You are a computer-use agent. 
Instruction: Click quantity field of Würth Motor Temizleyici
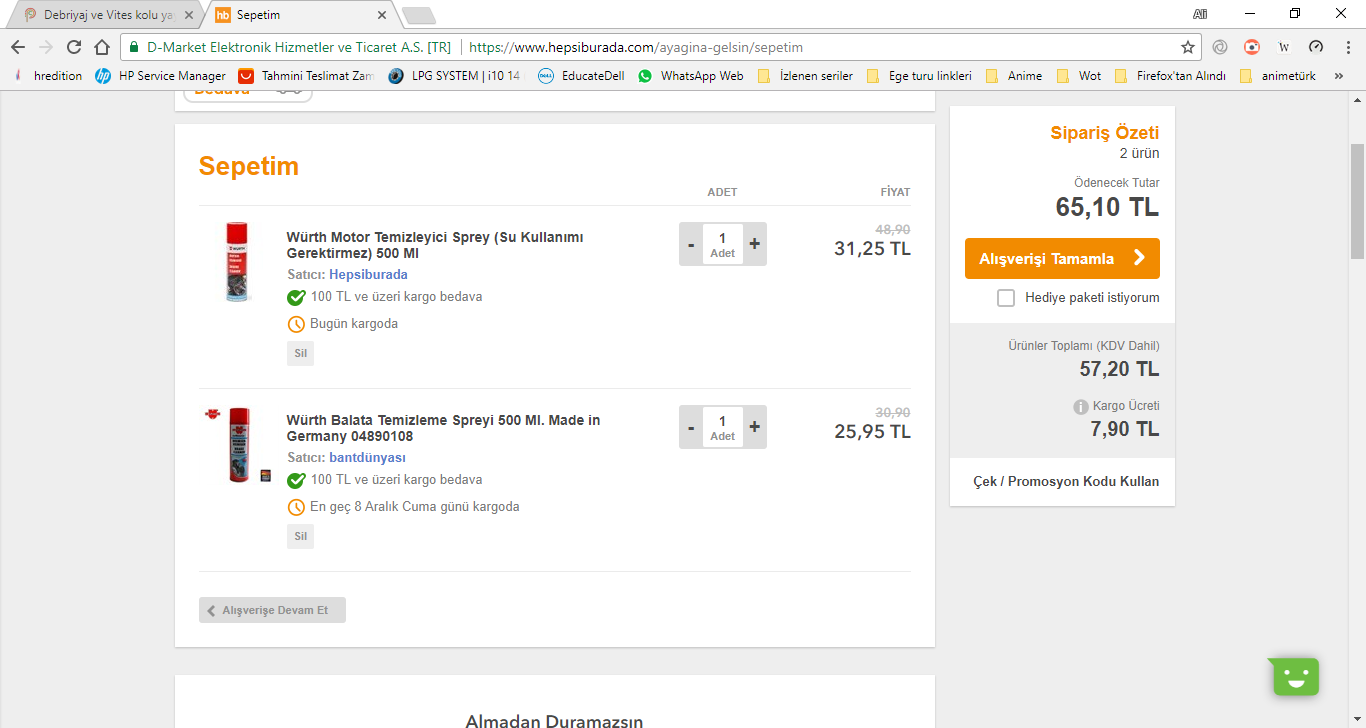(x=723, y=244)
